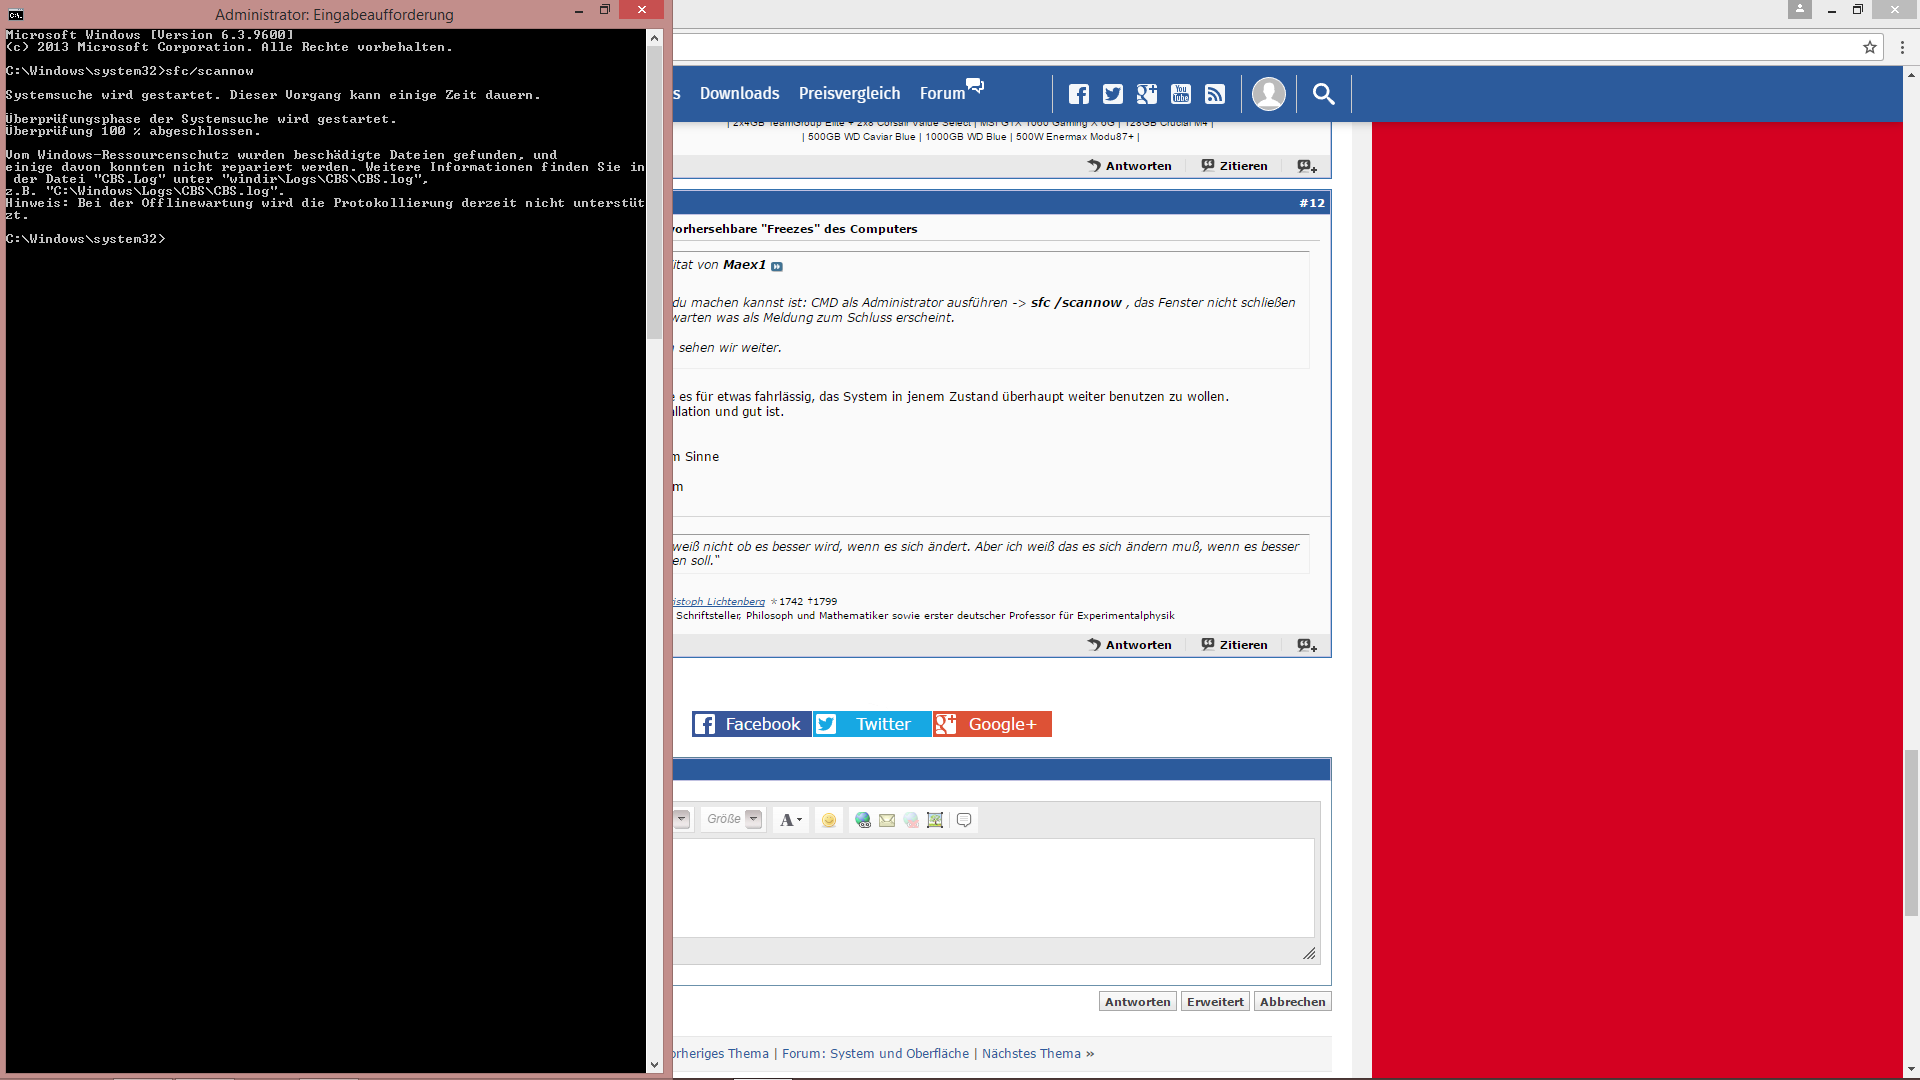
Task: Insert quote with speech bubble icon
Action: coord(964,820)
